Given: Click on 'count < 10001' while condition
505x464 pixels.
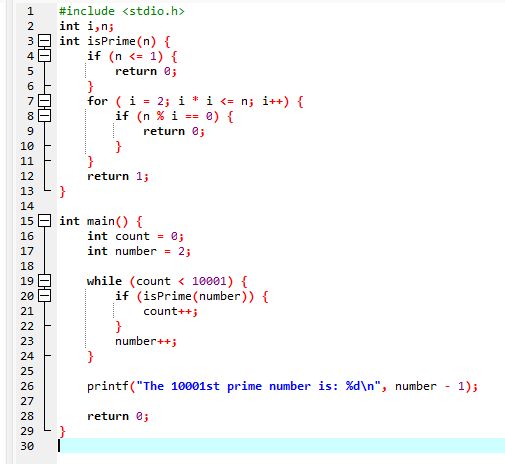Looking at the screenshot, I should coord(181,281).
